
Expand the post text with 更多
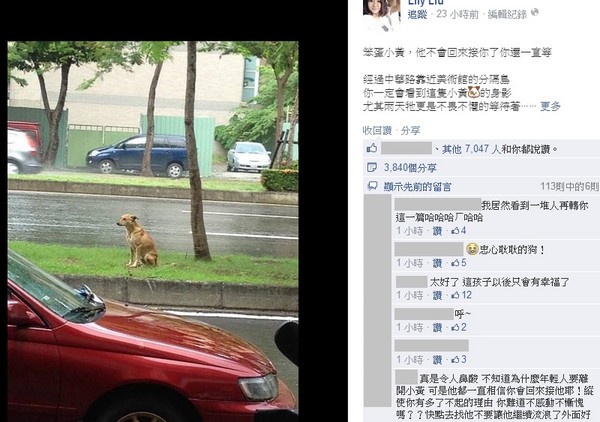coord(550,106)
